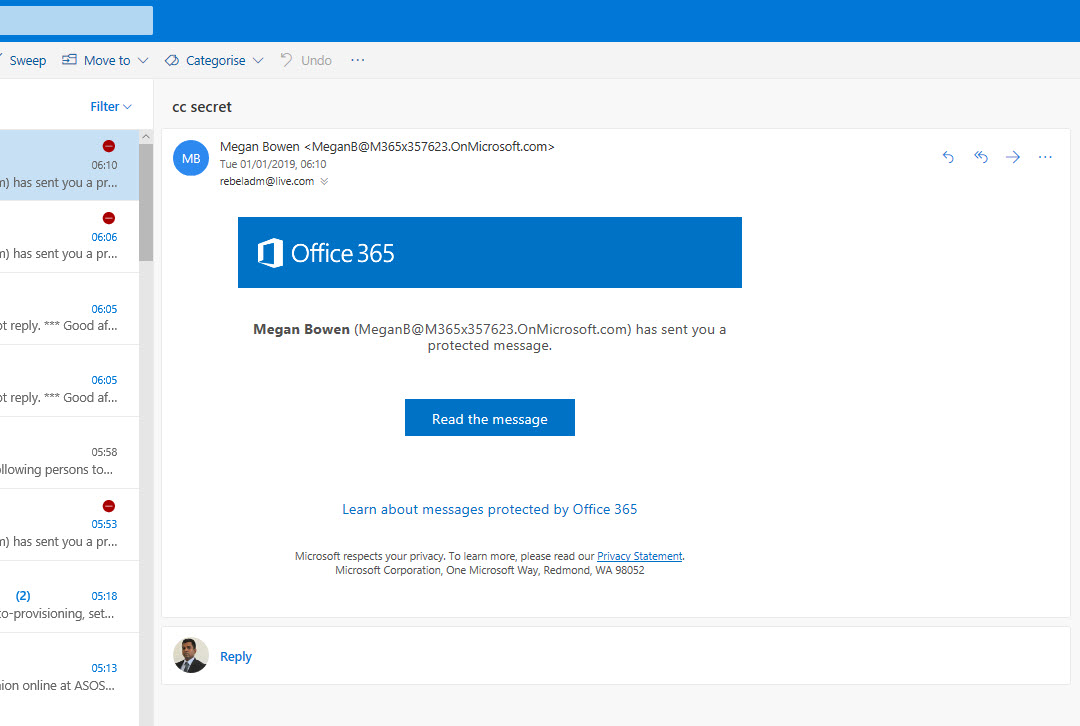Click the MB sender avatar

coord(191,158)
